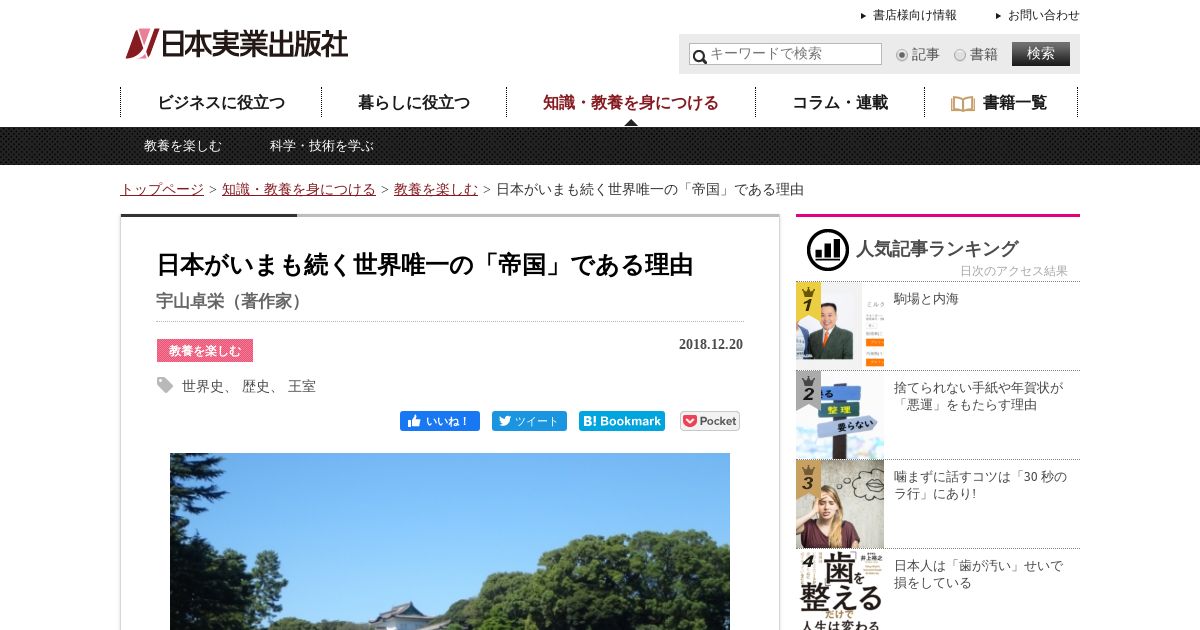Select the 記事 search radio button
This screenshot has height=630, width=1200.
[x=902, y=55]
